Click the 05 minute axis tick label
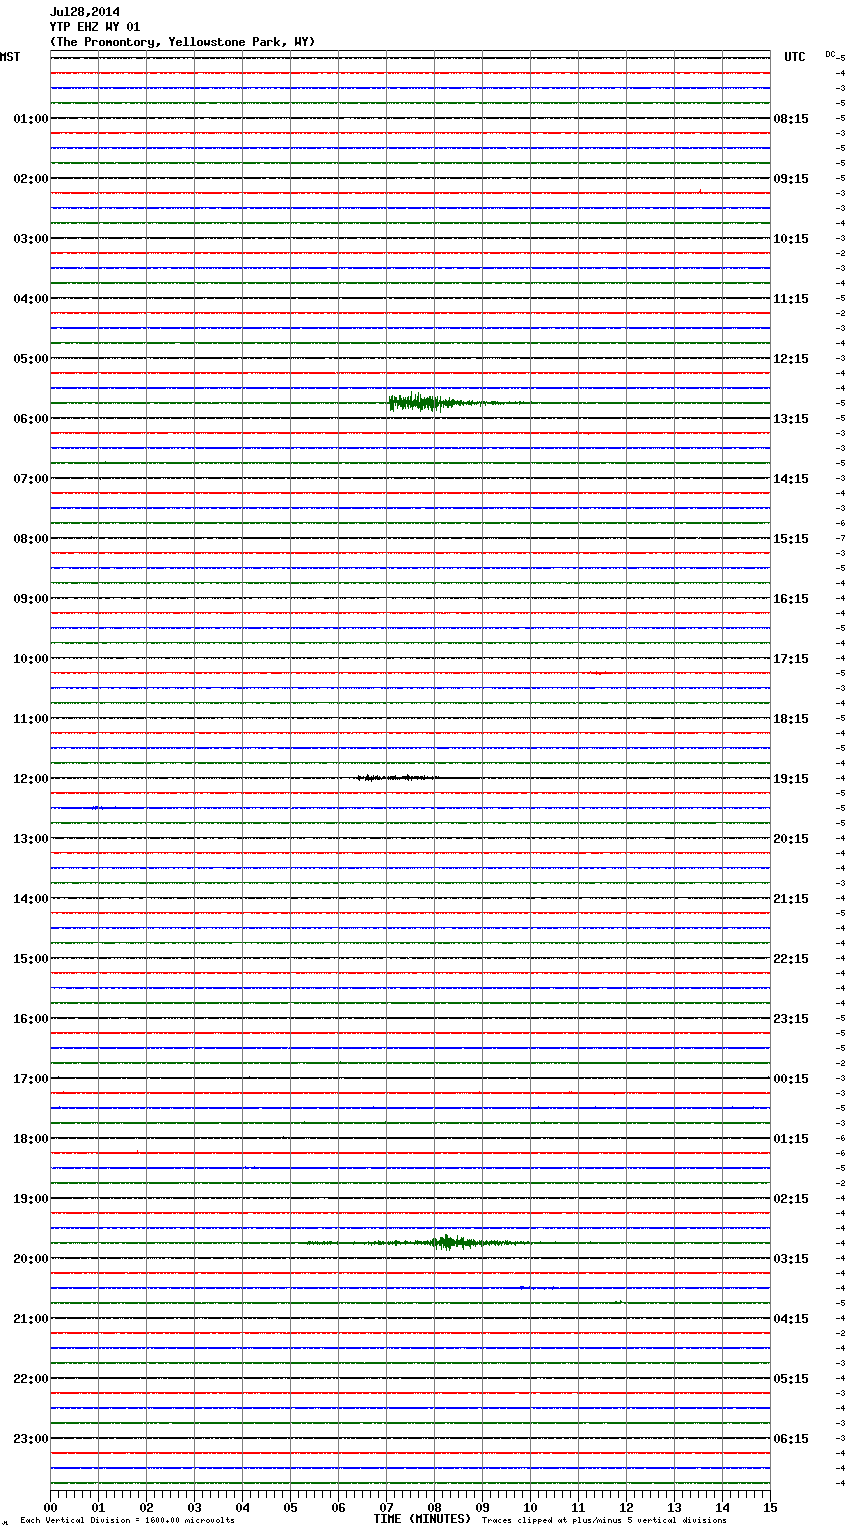The width and height of the screenshot is (850, 1534). [x=290, y=1507]
